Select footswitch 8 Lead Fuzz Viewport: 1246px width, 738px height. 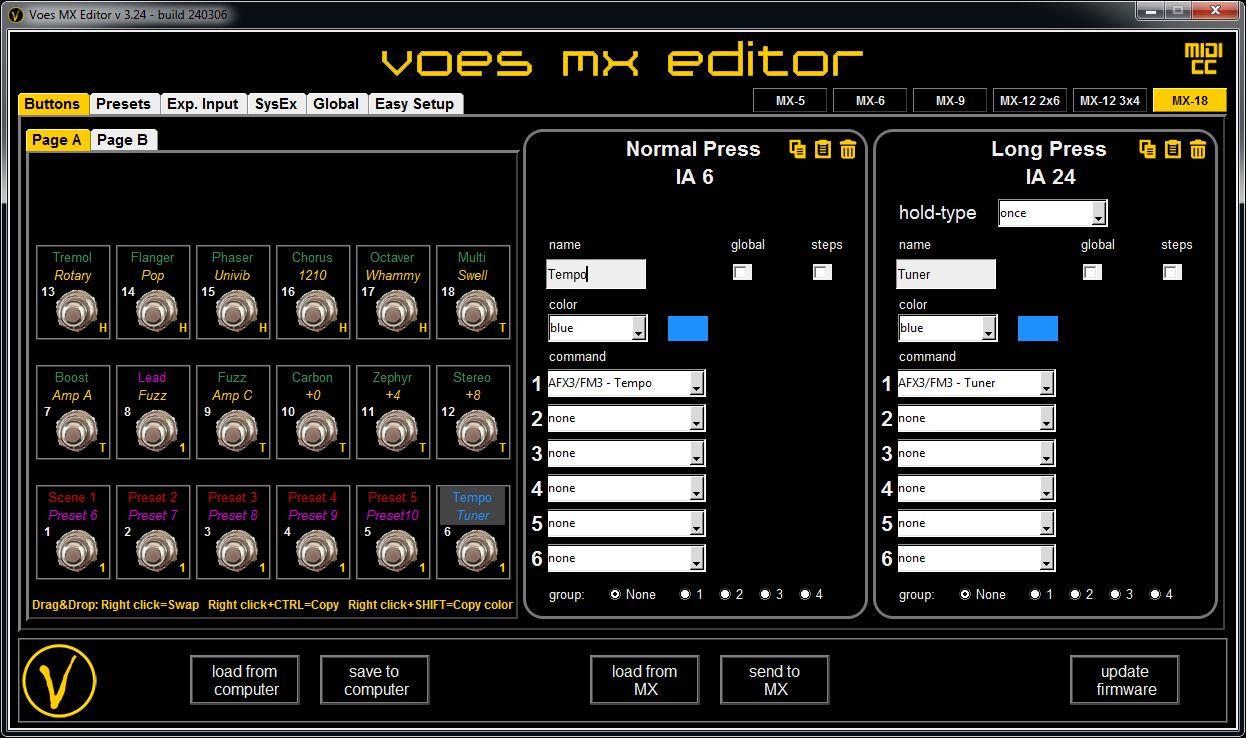[x=152, y=412]
